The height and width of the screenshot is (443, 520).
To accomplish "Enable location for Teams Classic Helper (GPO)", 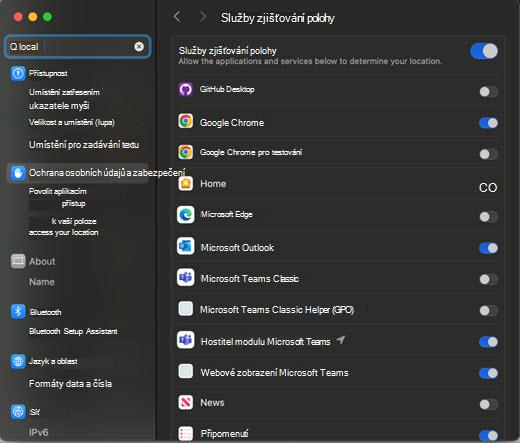I will click(x=489, y=311).
